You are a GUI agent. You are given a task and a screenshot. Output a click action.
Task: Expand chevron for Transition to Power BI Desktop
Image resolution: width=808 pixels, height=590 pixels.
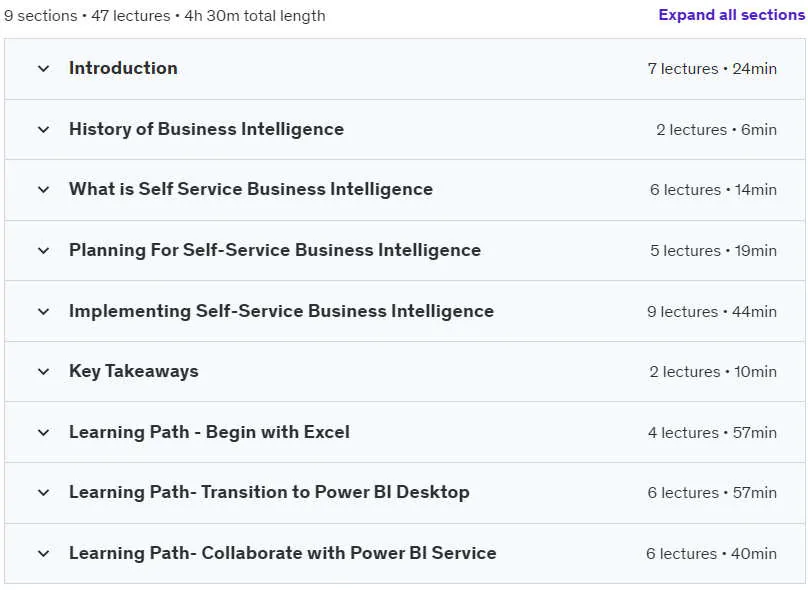click(44, 493)
